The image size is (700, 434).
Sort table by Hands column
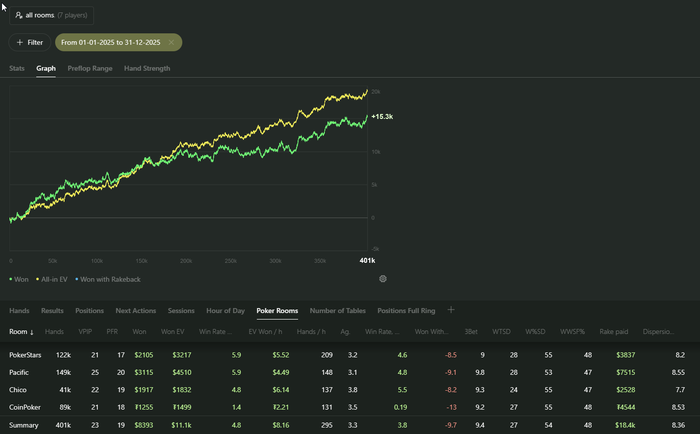(54, 331)
